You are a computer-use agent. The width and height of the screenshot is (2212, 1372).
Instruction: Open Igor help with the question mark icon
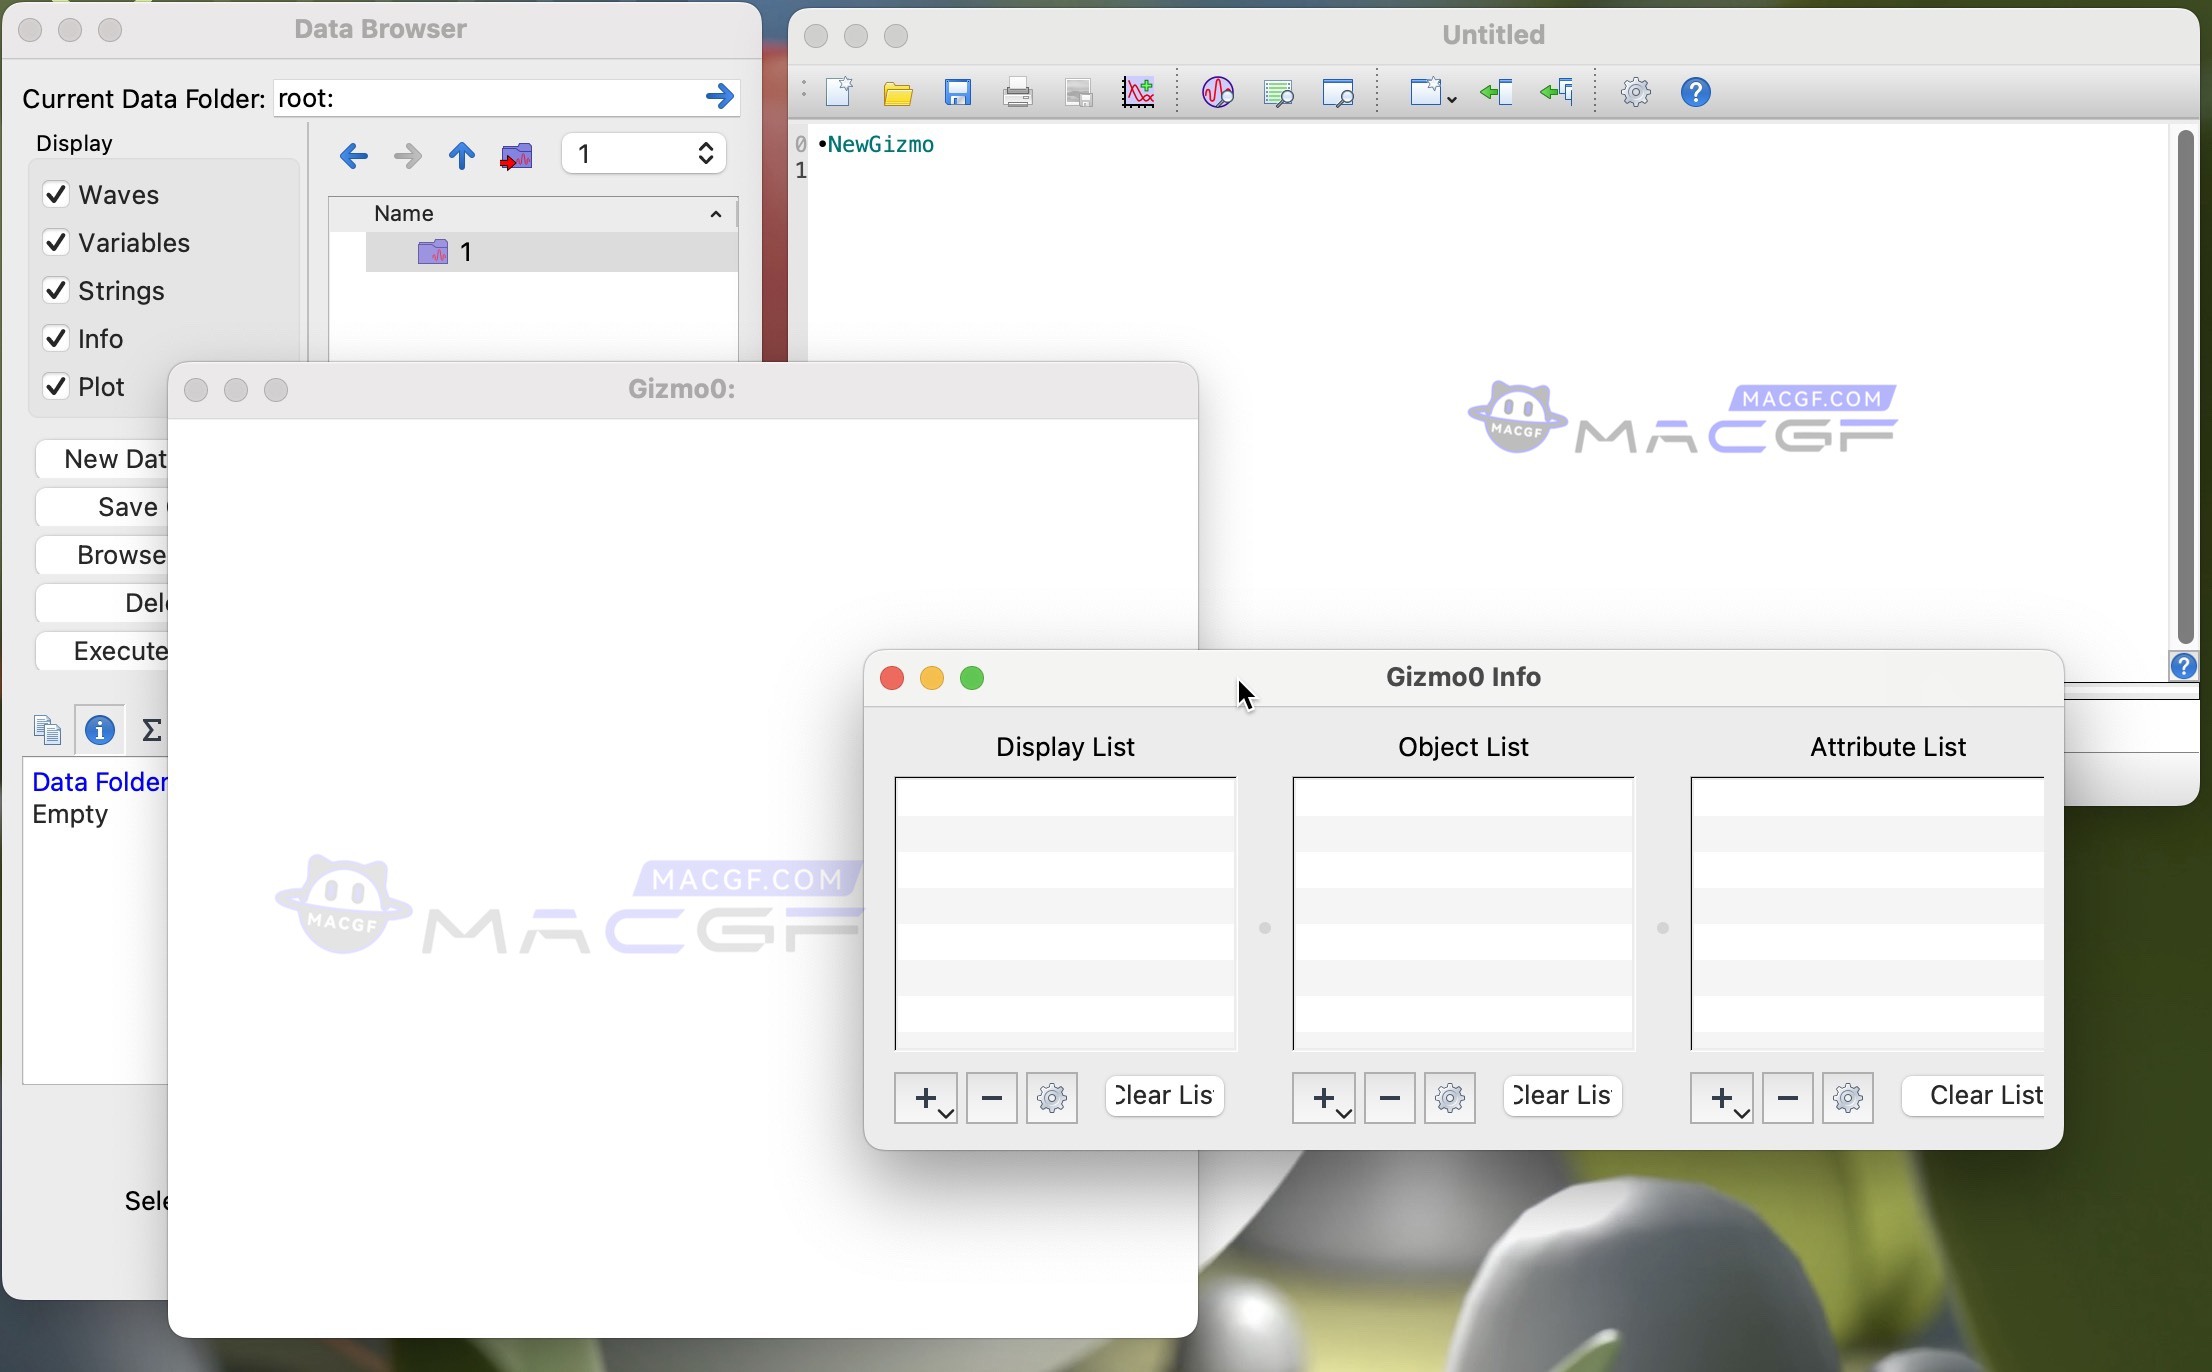[x=1695, y=92]
